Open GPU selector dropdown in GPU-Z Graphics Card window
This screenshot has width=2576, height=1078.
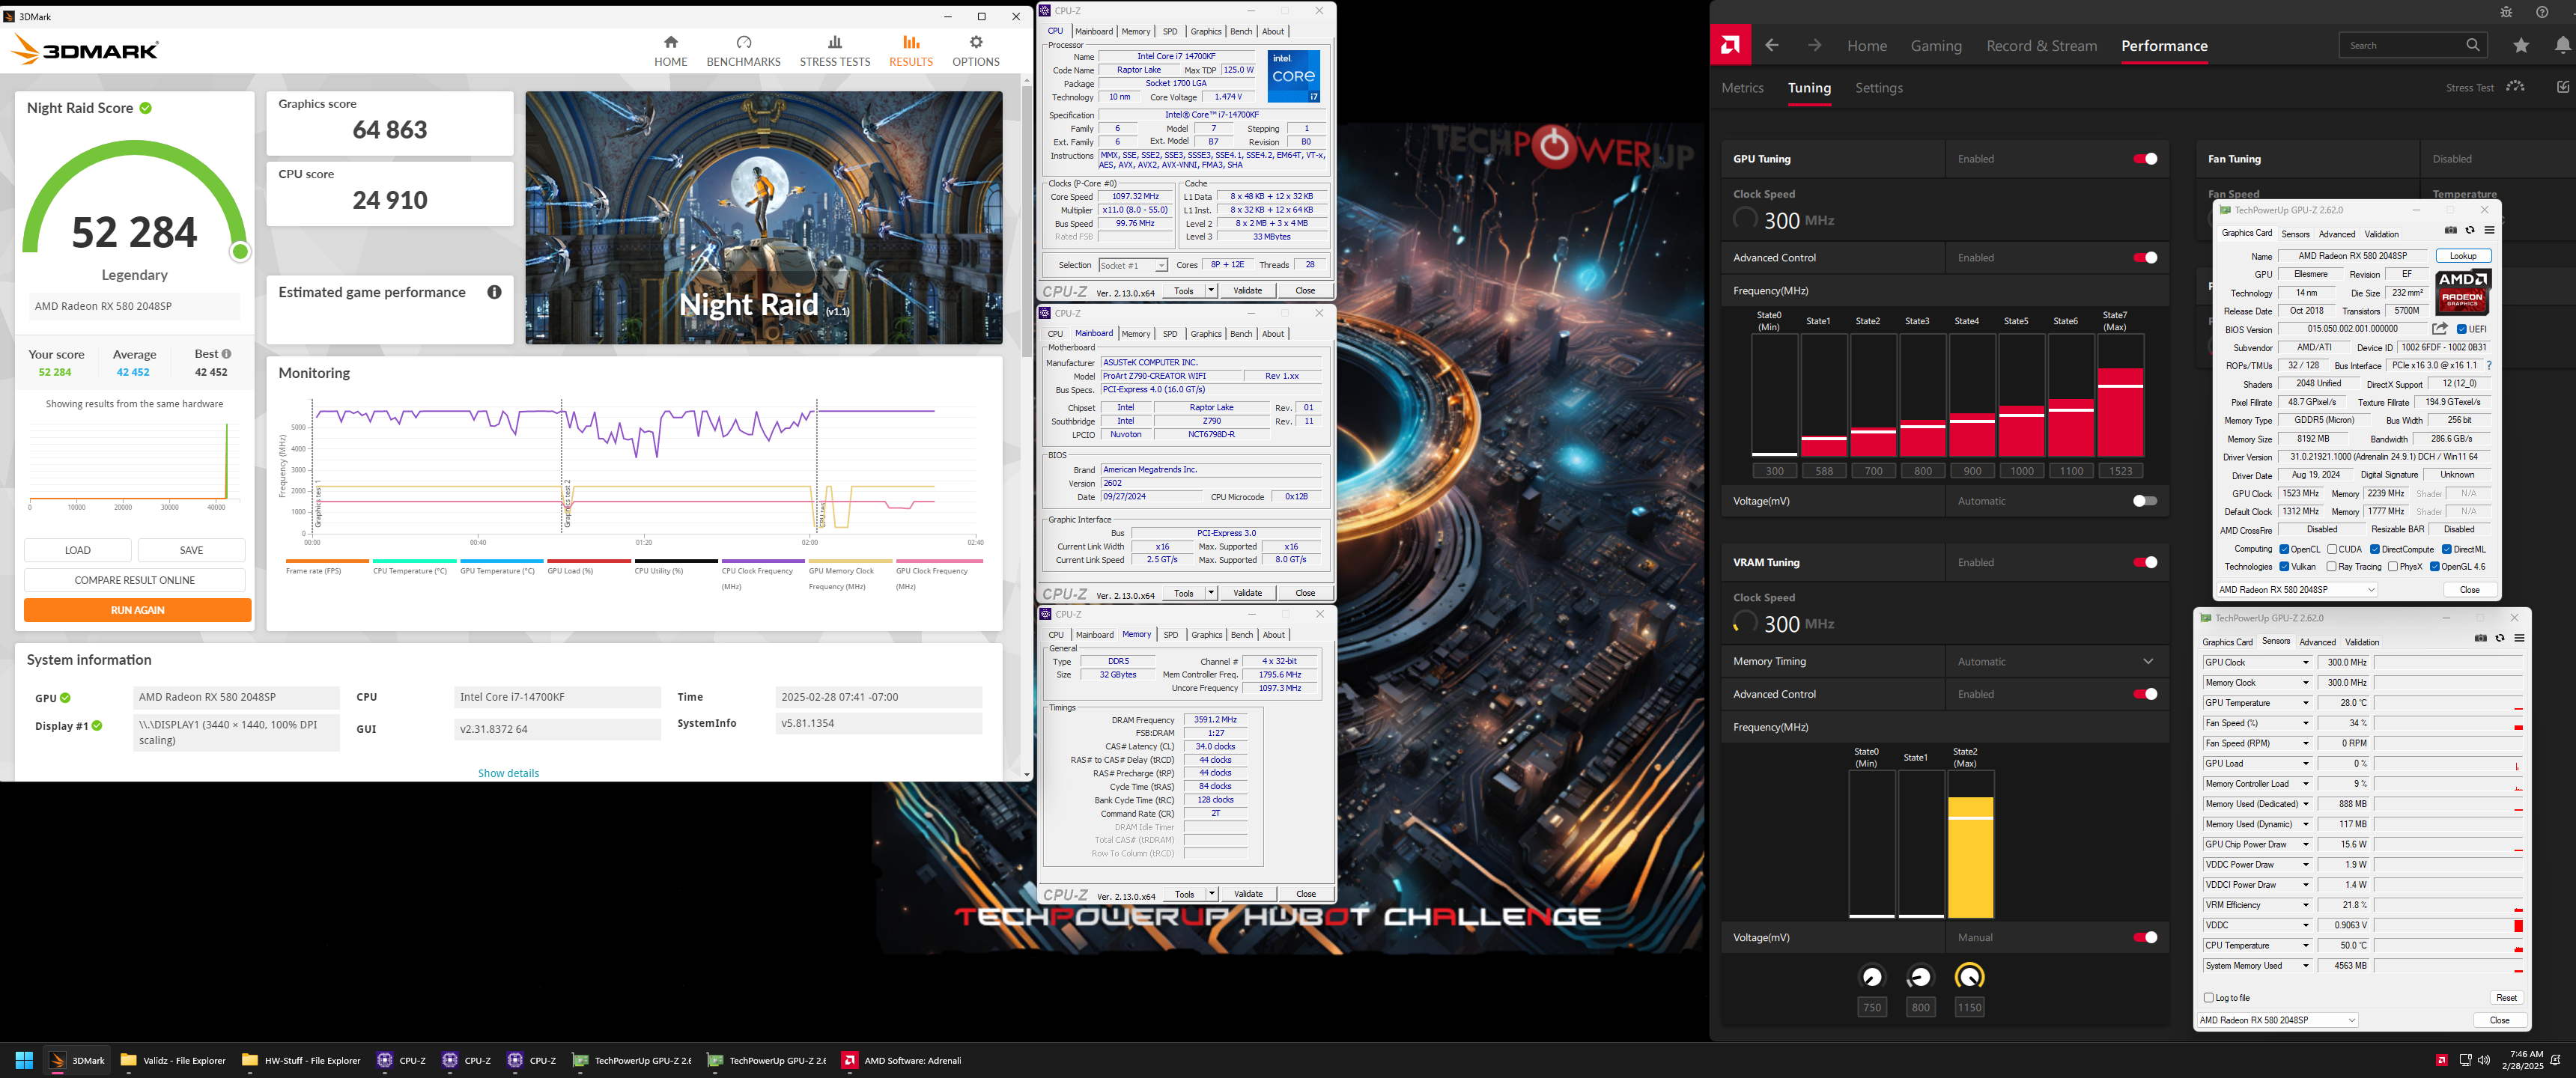[x=2297, y=590]
